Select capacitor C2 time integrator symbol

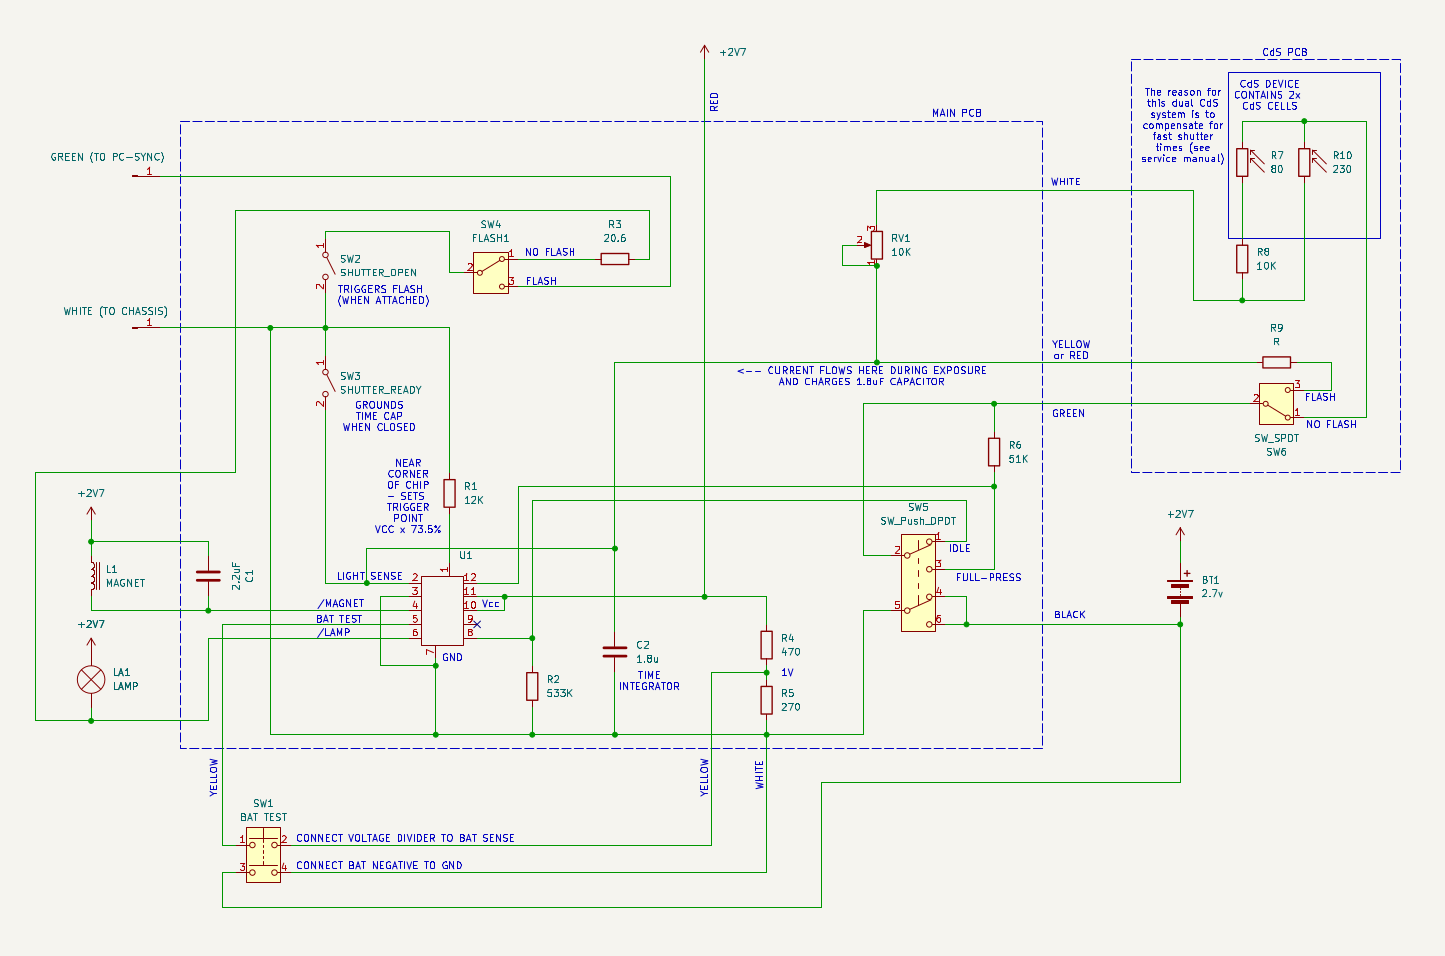(615, 652)
